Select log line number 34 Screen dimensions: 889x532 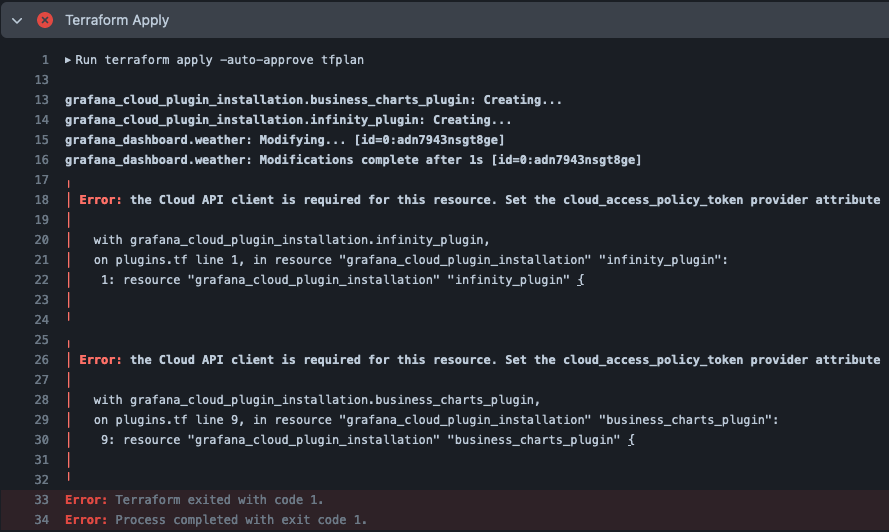(x=42, y=520)
